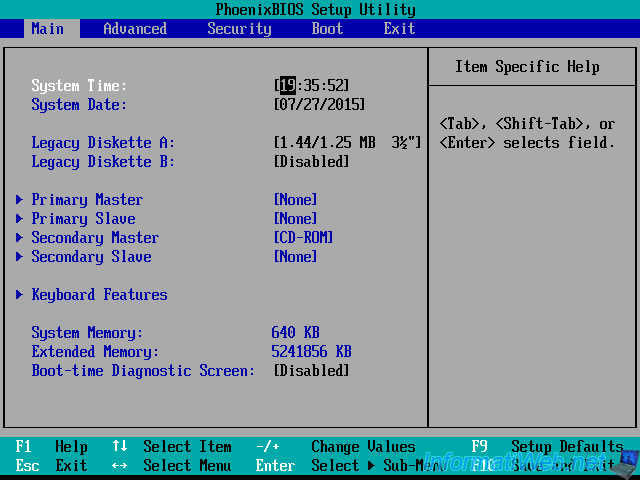This screenshot has height=480, width=640.
Task: Click the Item Specific Help heading
Action: tap(527, 67)
